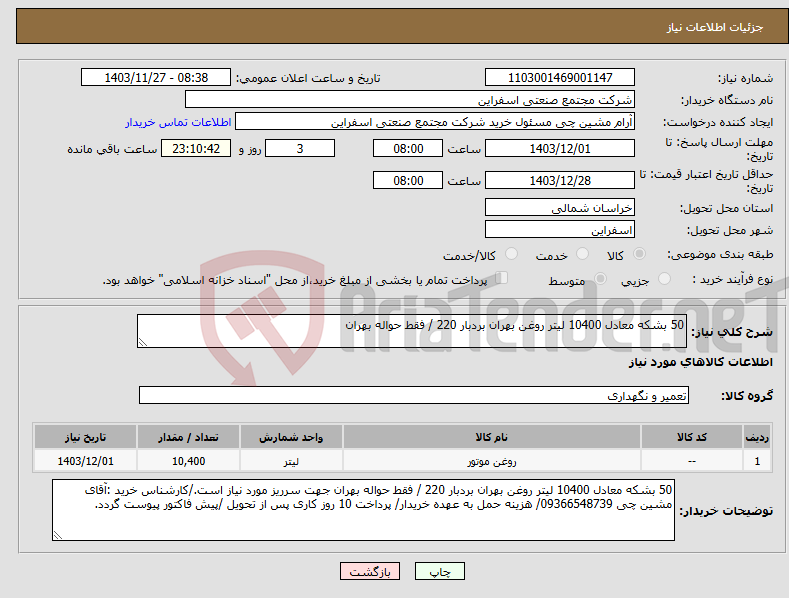Viewport: 789px width, 598px height.
Task: Select the کالا/خدمت radio button
Action: click(511, 254)
